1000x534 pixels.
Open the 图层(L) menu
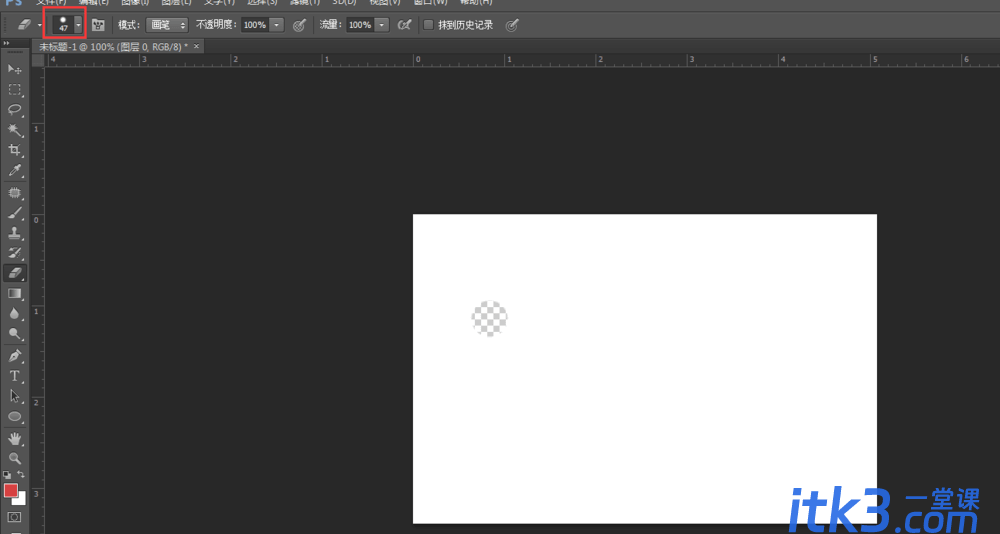pos(176,3)
